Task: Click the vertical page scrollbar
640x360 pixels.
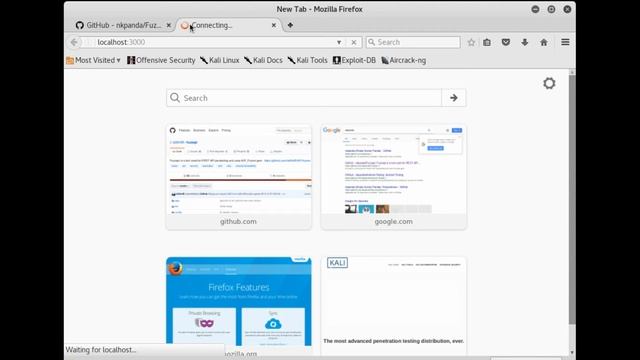Action: coord(572,200)
